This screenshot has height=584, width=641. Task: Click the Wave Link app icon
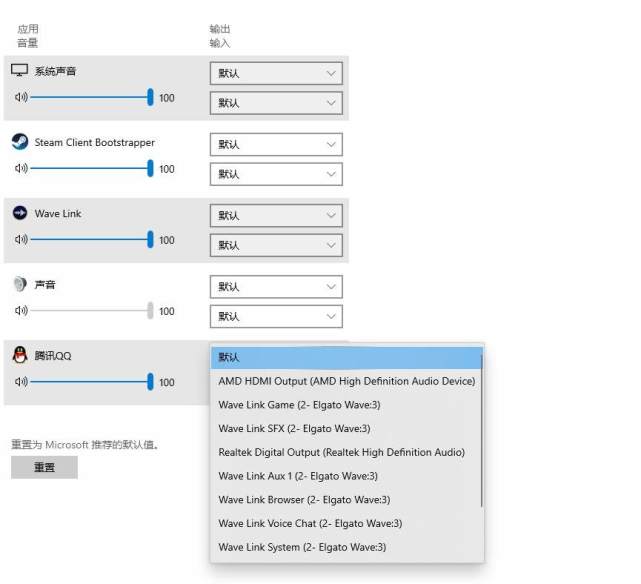[20, 213]
